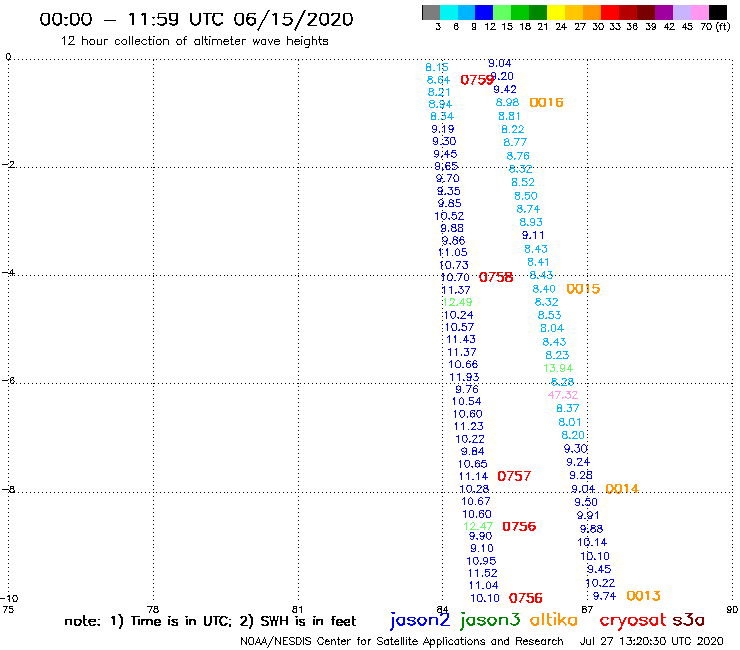The width and height of the screenshot is (740, 650).
Task: Click the black end swatch of the color bar
Action: [717, 12]
